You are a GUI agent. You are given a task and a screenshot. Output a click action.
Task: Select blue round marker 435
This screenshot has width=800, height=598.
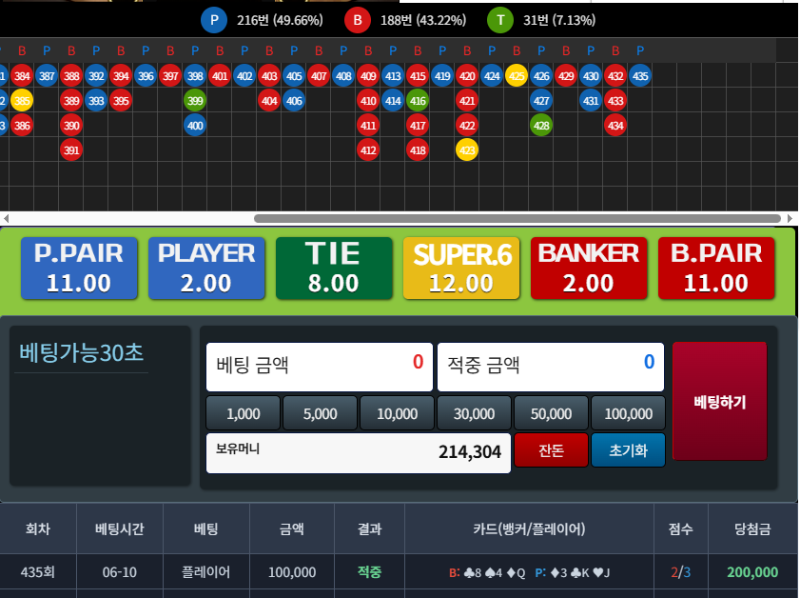[640, 76]
